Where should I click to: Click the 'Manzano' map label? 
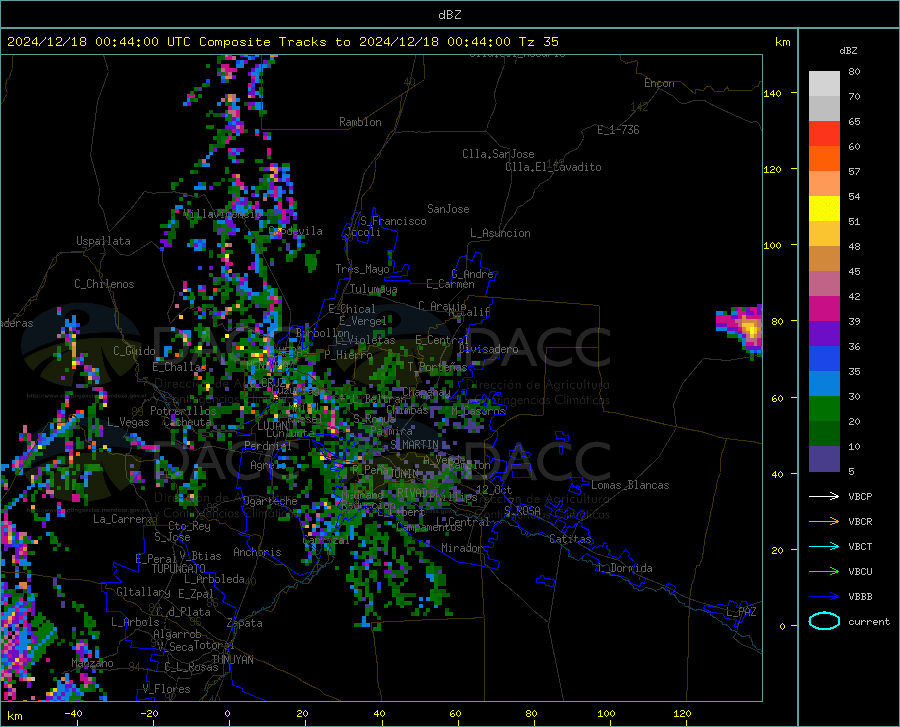pos(92,663)
